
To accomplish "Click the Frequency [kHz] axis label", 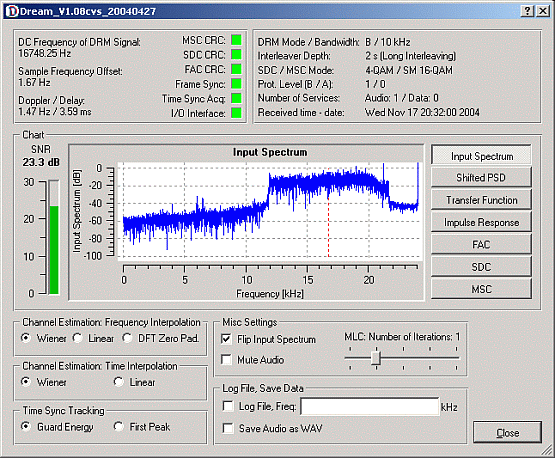I will [x=270, y=294].
